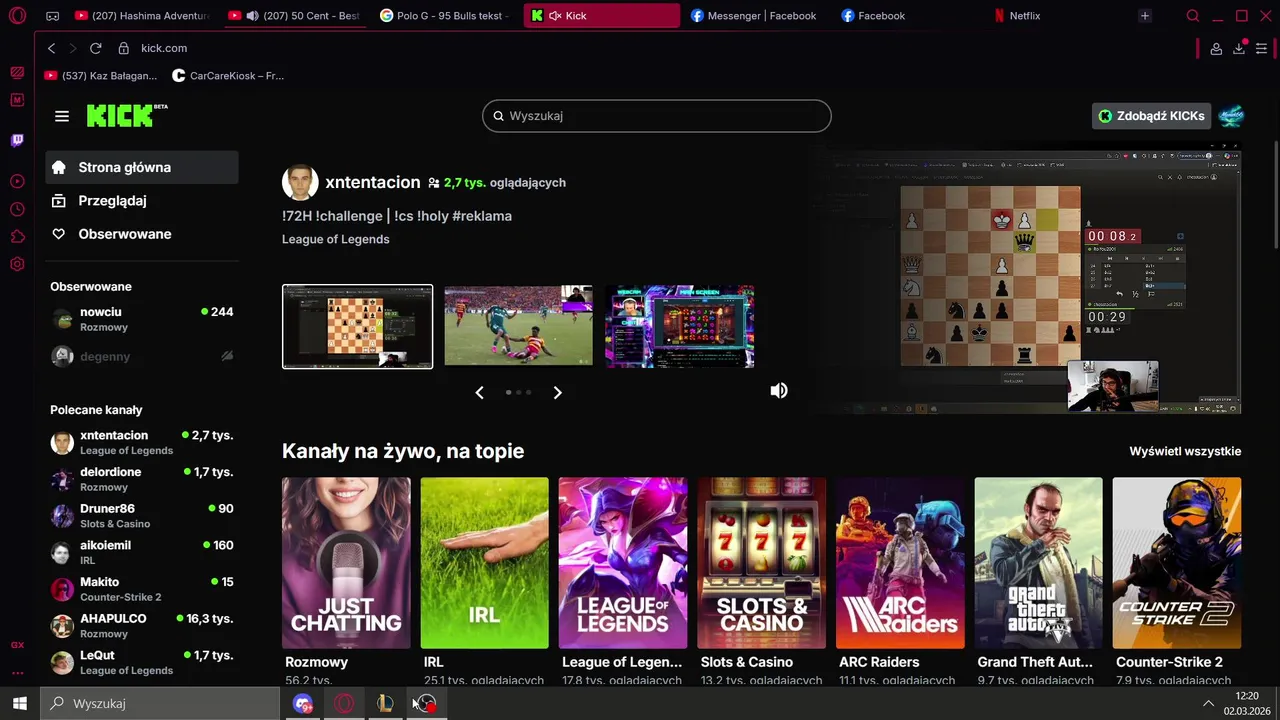
Task: Open the Twitch icon in Opera sidebar
Action: (17, 140)
